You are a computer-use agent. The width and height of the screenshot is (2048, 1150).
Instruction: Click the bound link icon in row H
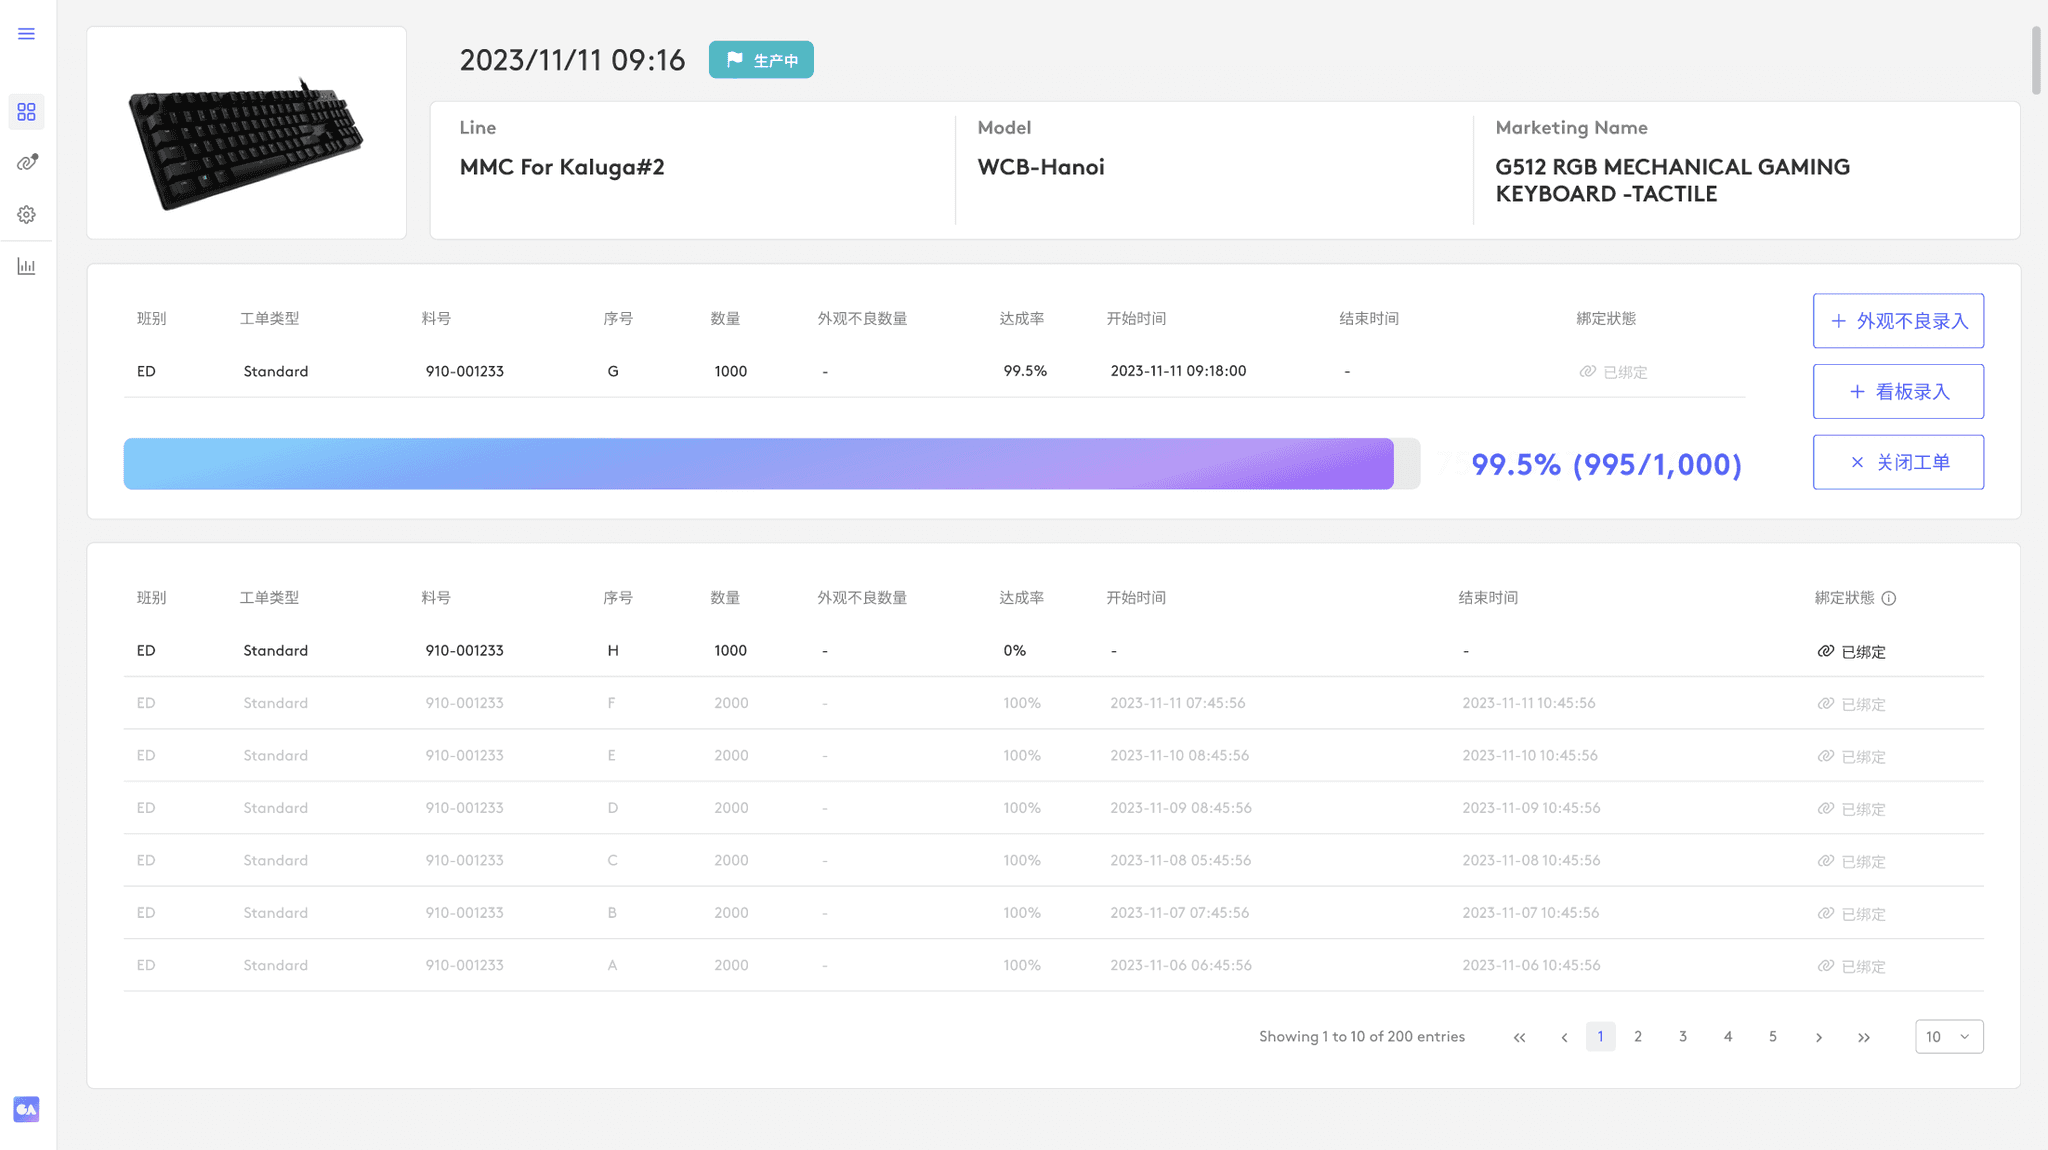tap(1825, 651)
